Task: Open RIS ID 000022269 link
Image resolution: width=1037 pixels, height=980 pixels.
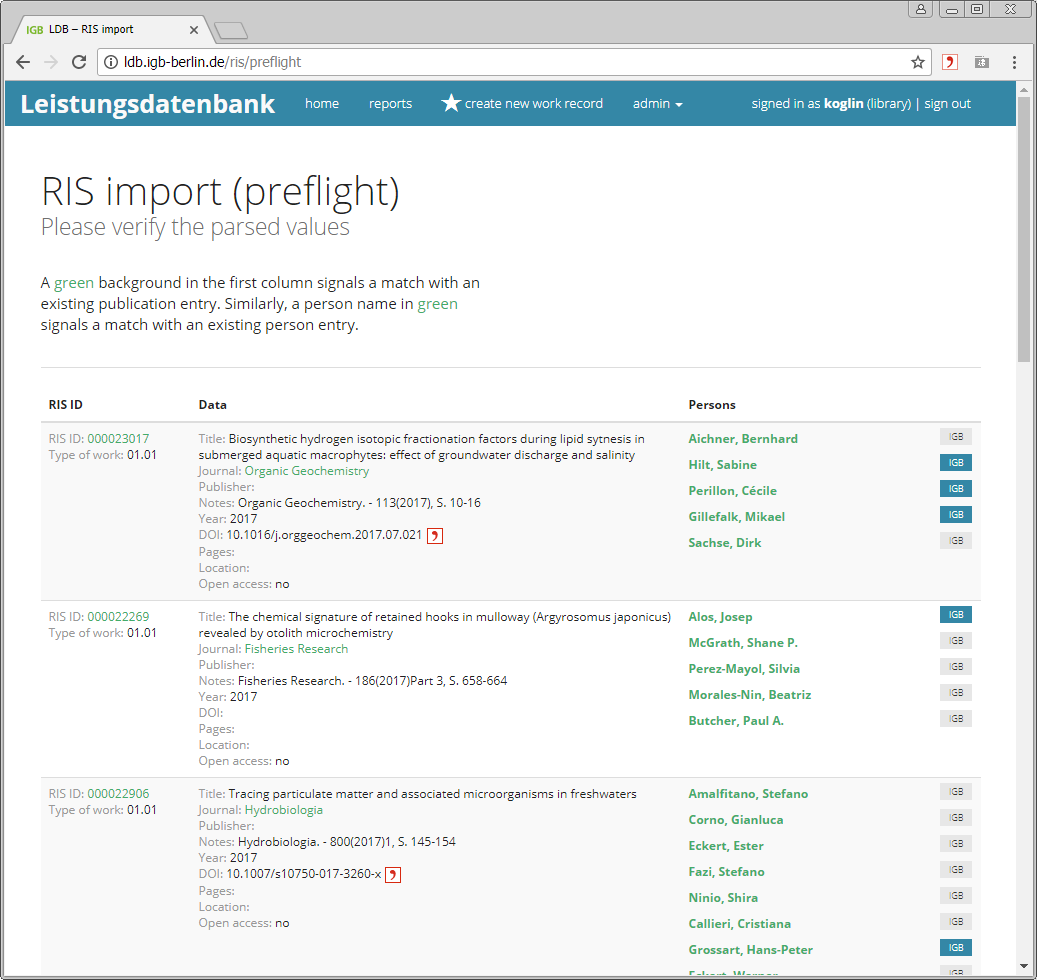Action: (118, 617)
